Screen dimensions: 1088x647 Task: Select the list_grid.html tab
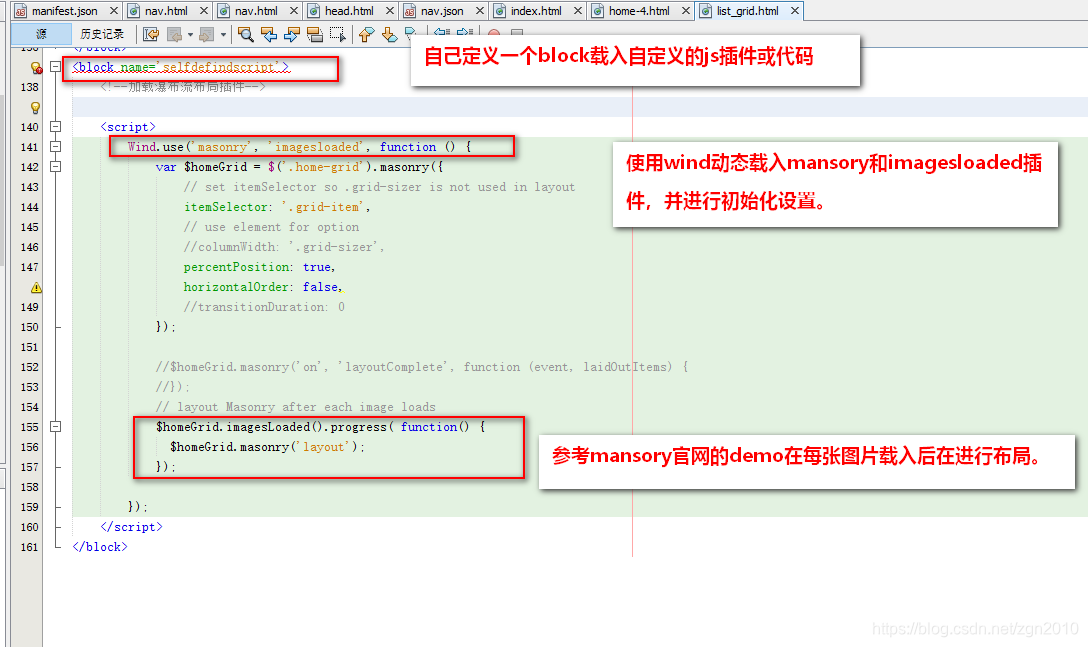(747, 11)
